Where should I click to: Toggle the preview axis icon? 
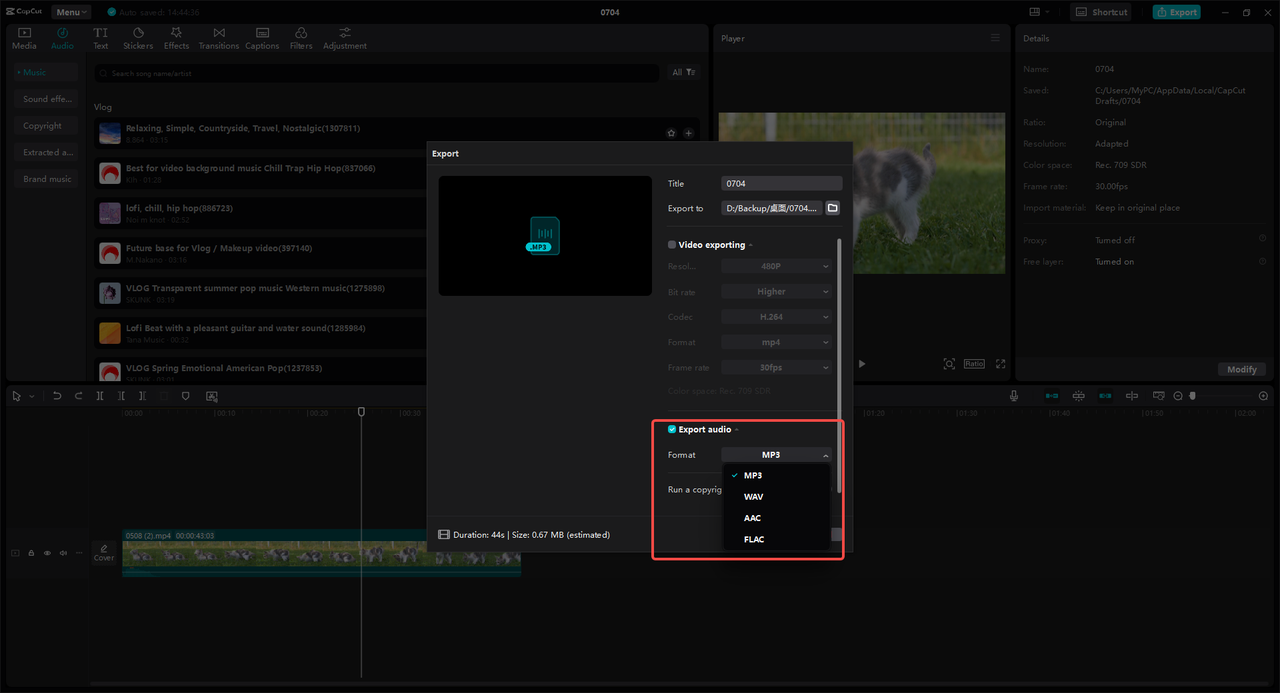1132,396
